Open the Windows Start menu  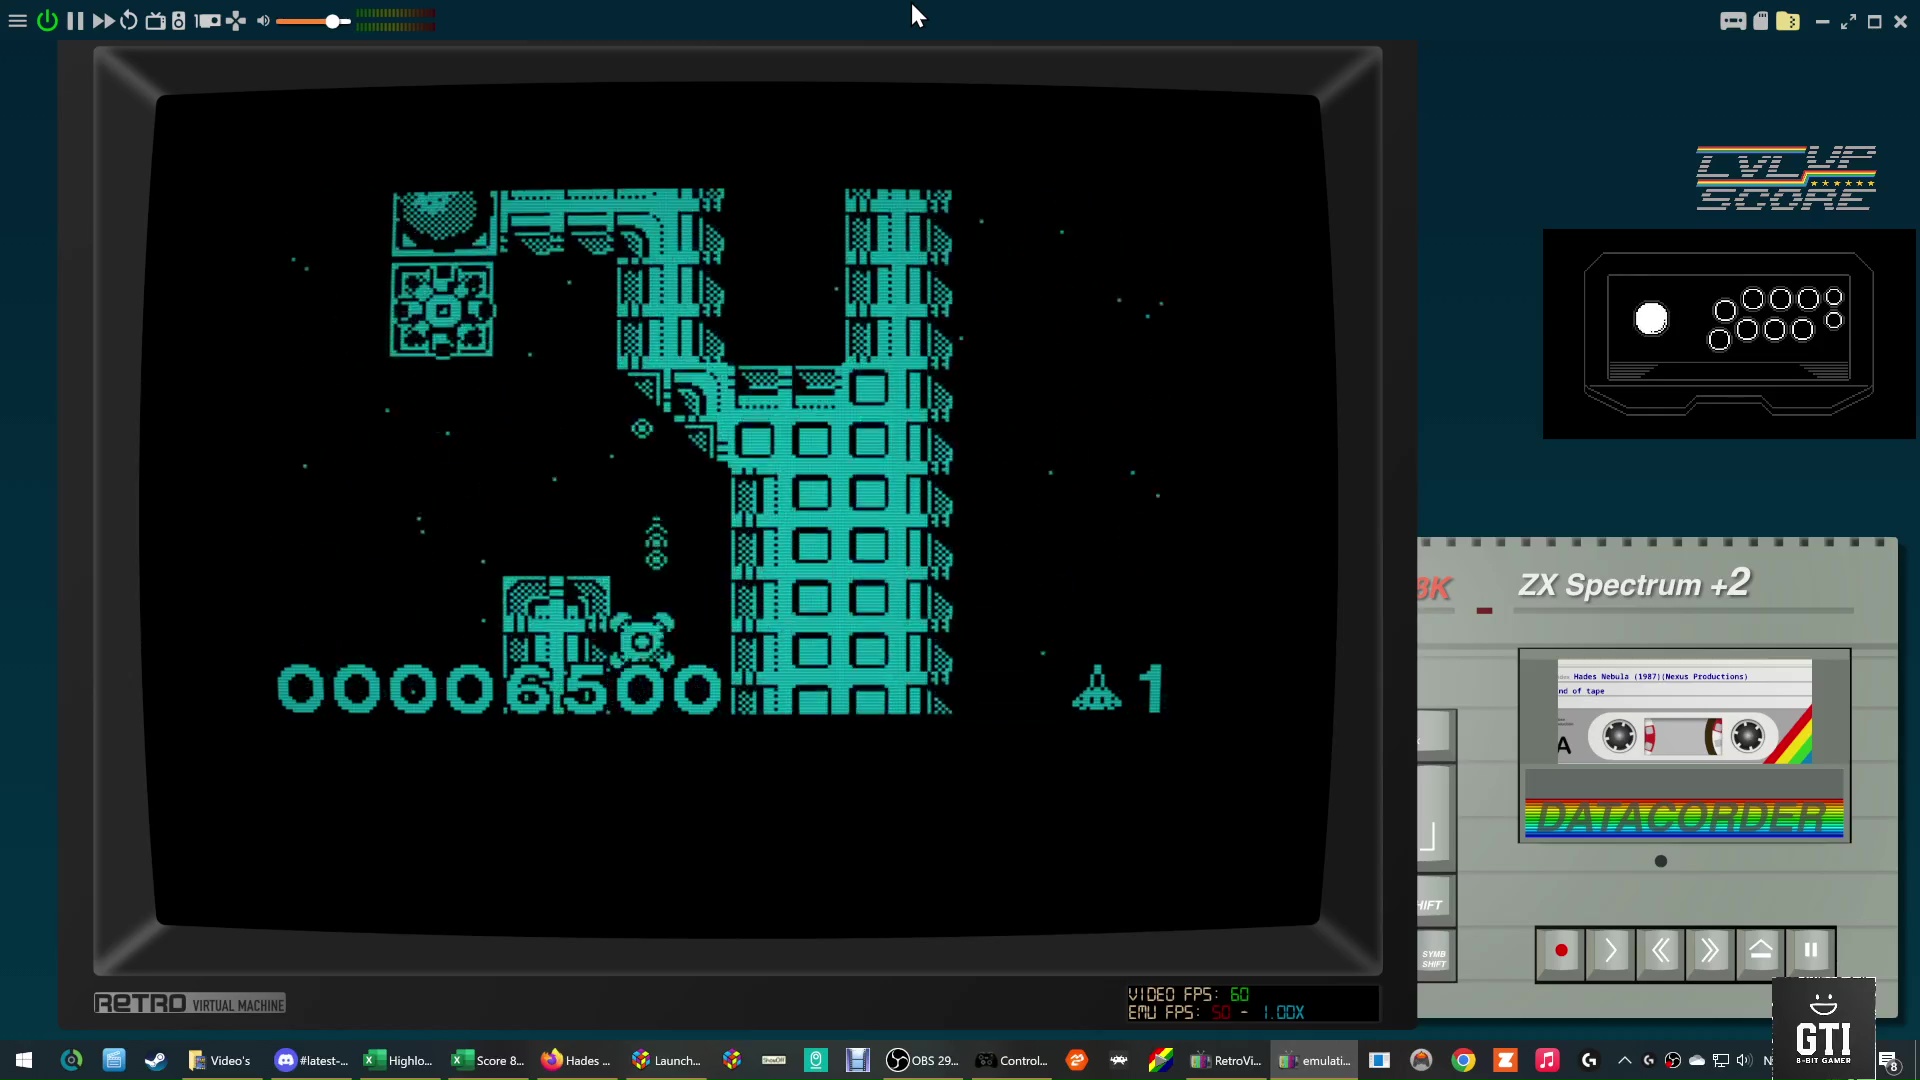point(24,1060)
